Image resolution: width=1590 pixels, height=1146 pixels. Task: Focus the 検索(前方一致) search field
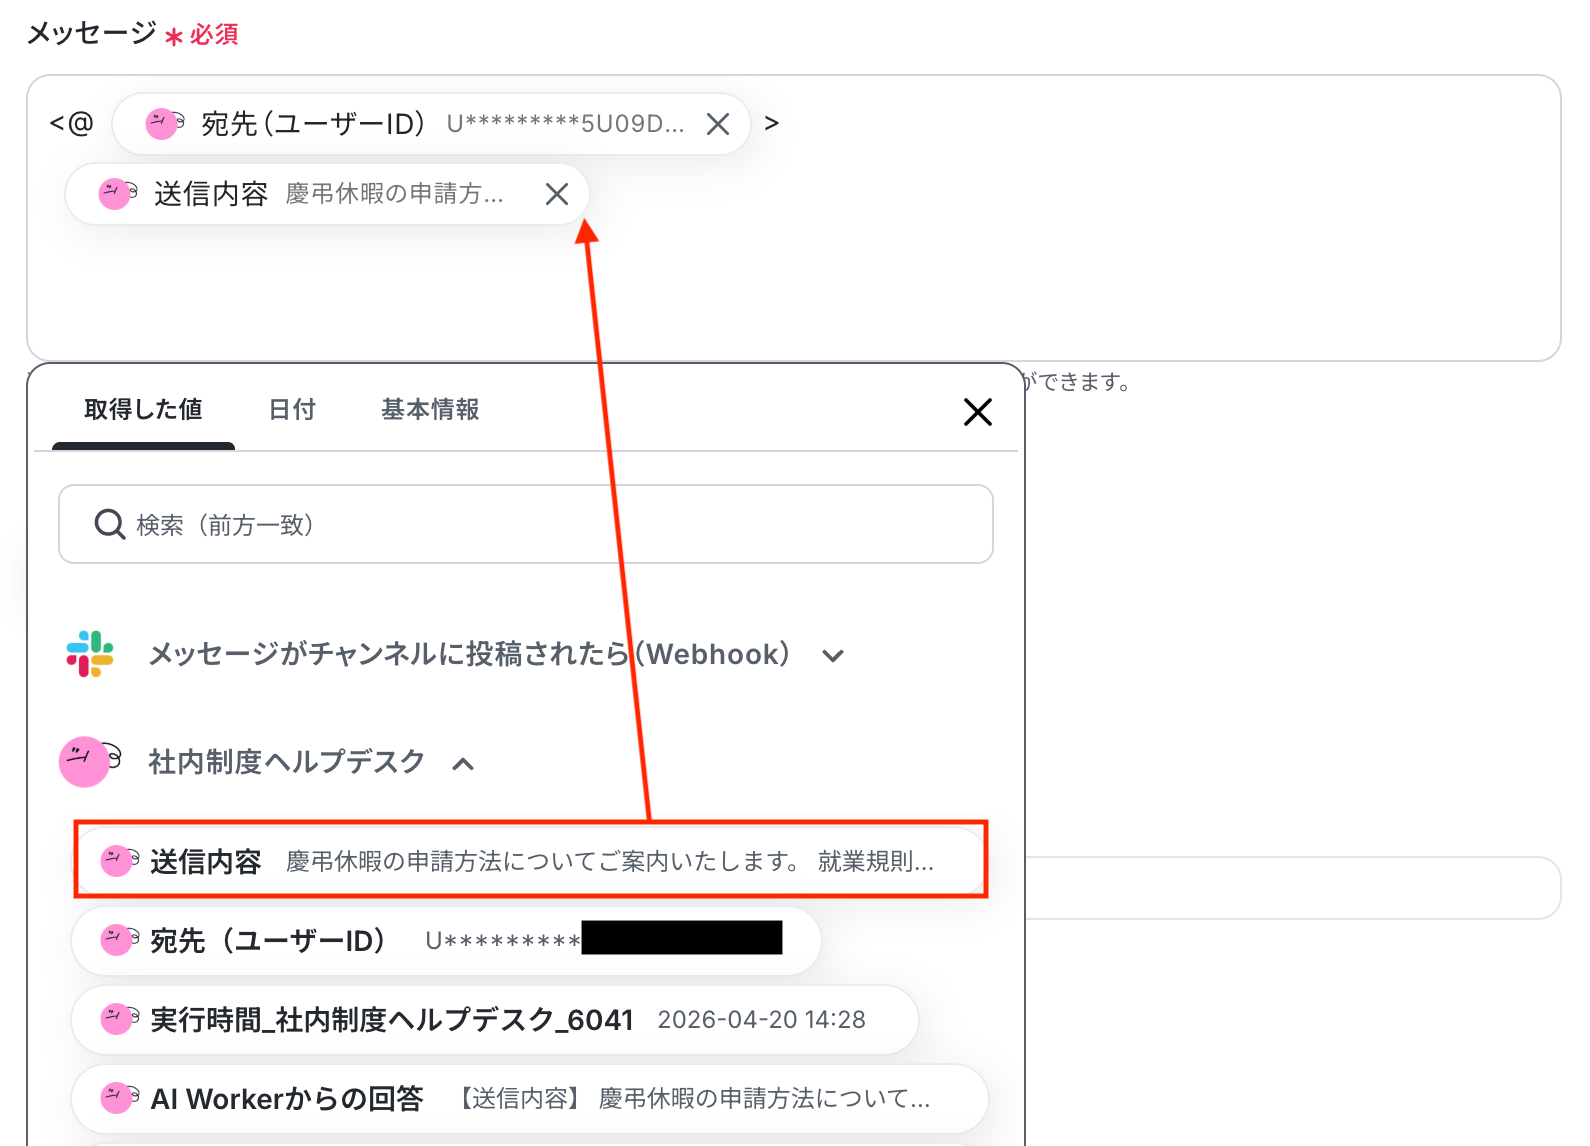[526, 524]
